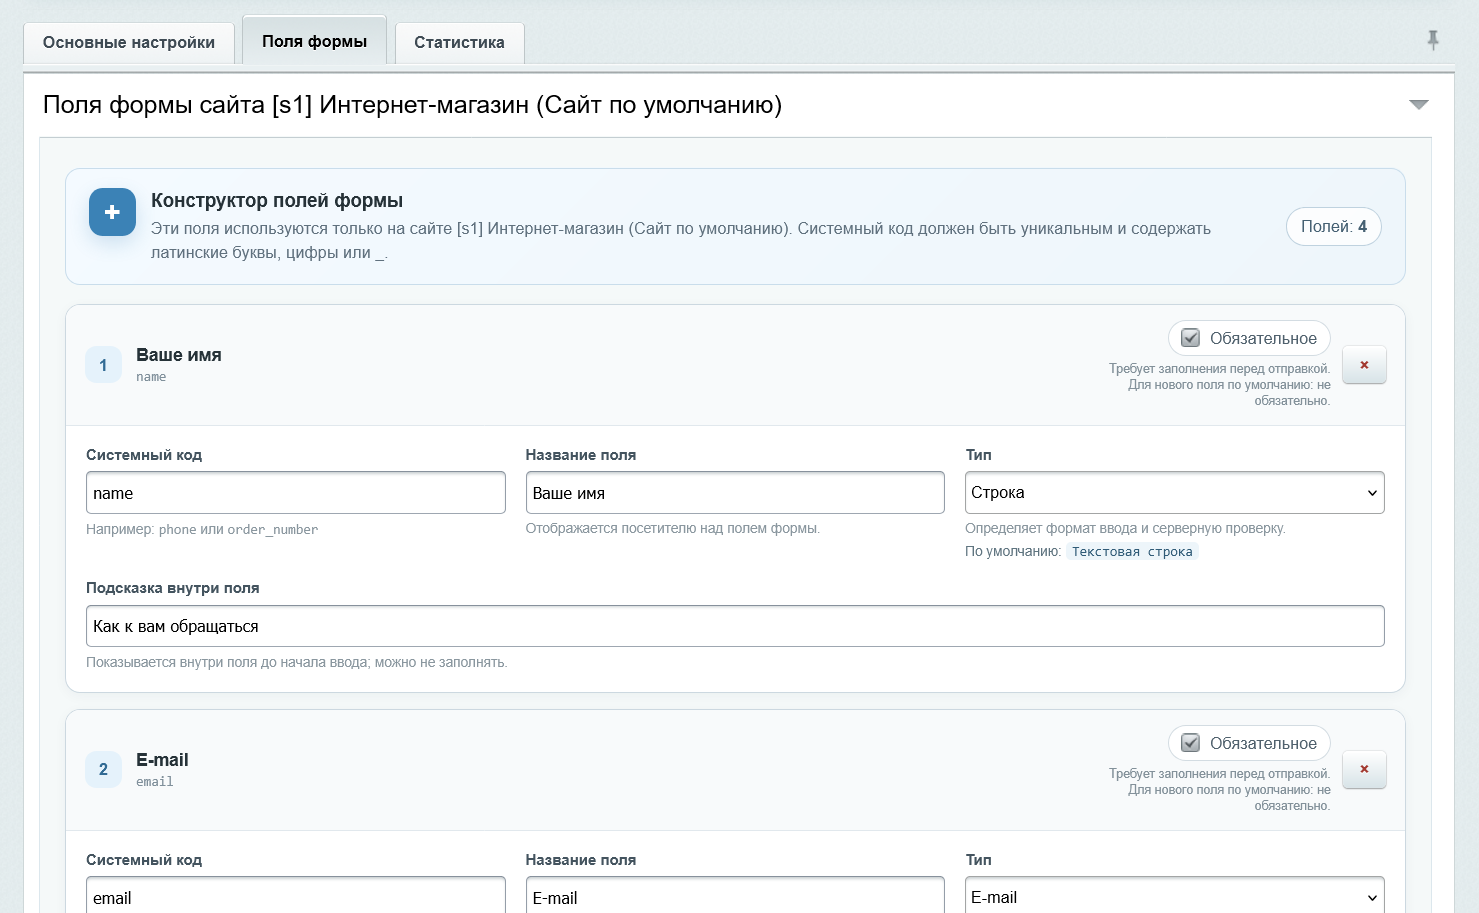Collapse the Поля формы сайта section arrow
The image size is (1479, 913).
[1418, 105]
